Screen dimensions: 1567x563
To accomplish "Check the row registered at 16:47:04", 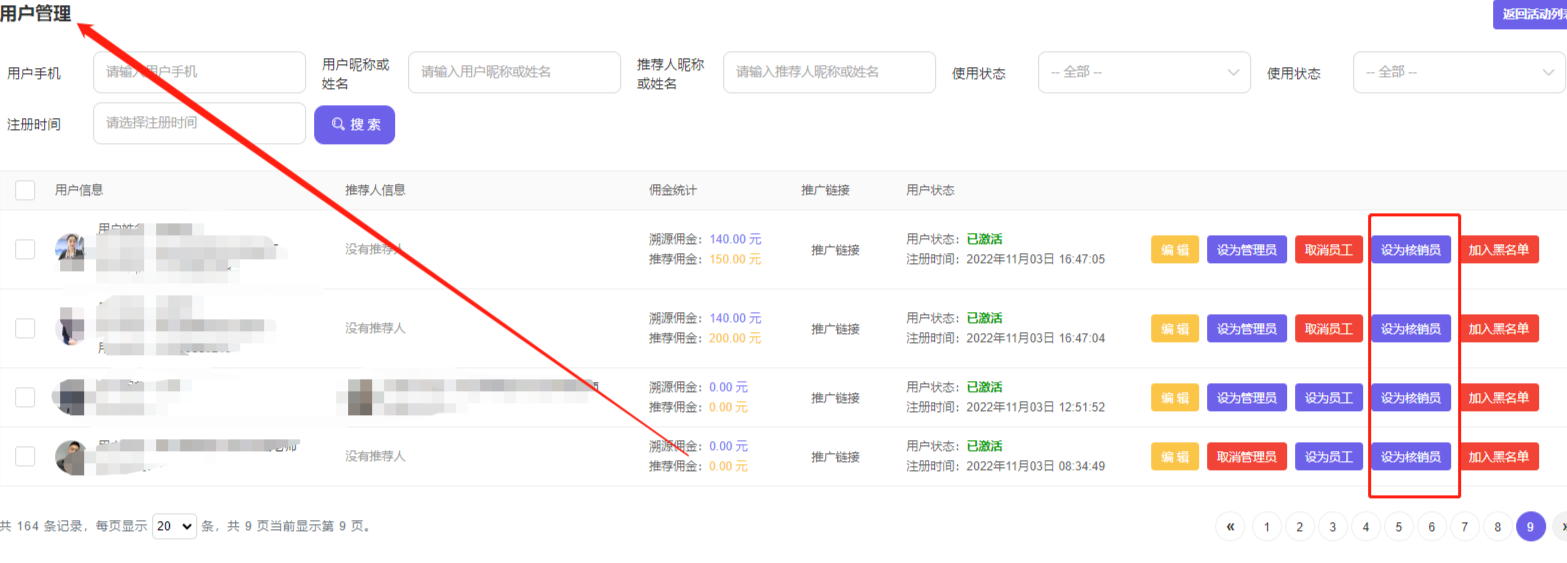I will pos(25,328).
